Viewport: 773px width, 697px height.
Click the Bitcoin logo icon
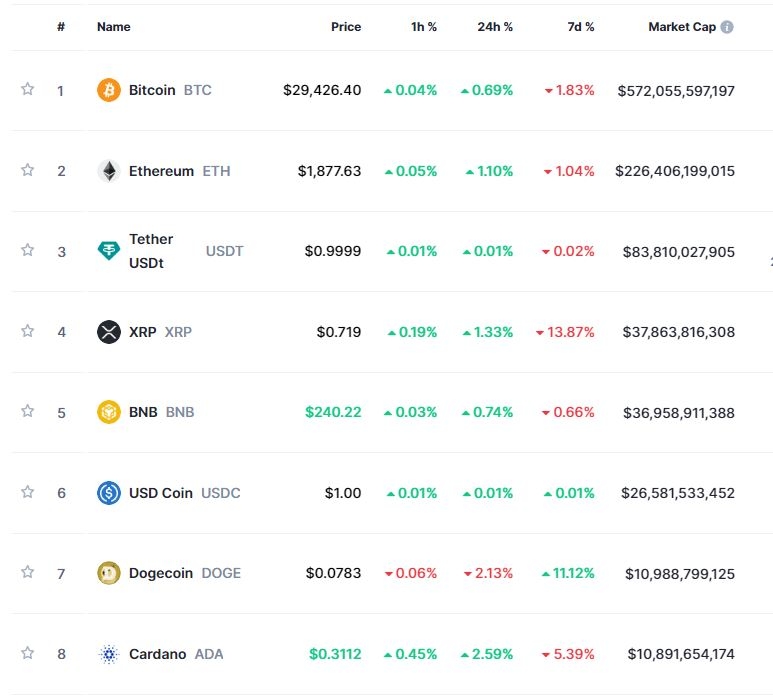pyautogui.click(x=108, y=90)
